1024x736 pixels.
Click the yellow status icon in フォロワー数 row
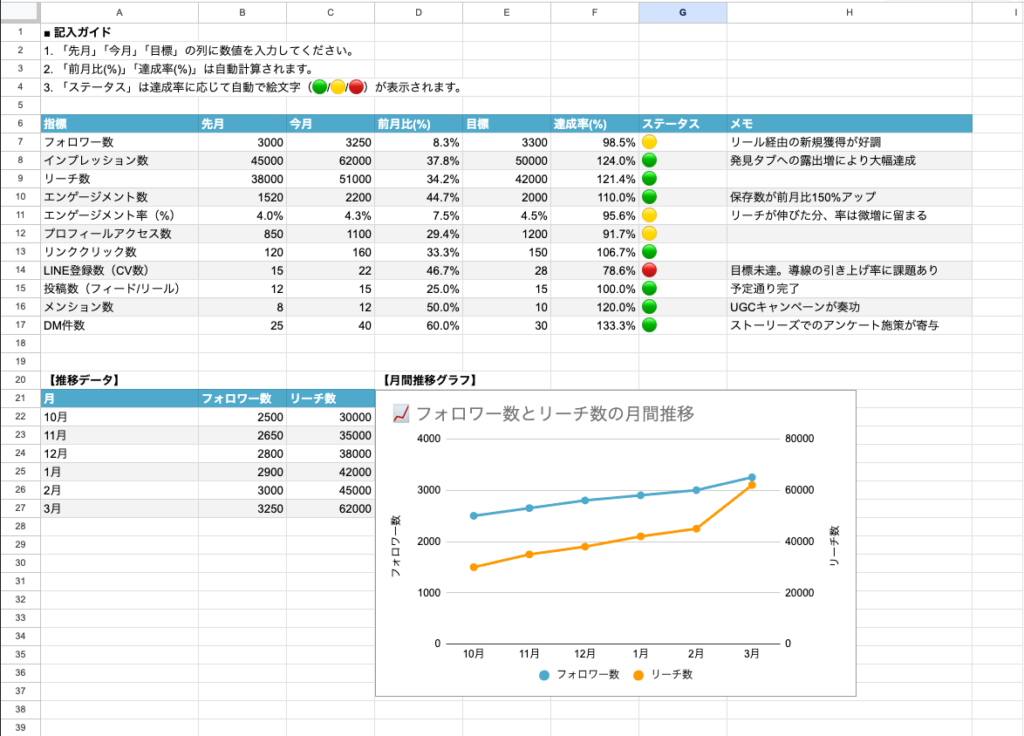(x=649, y=143)
